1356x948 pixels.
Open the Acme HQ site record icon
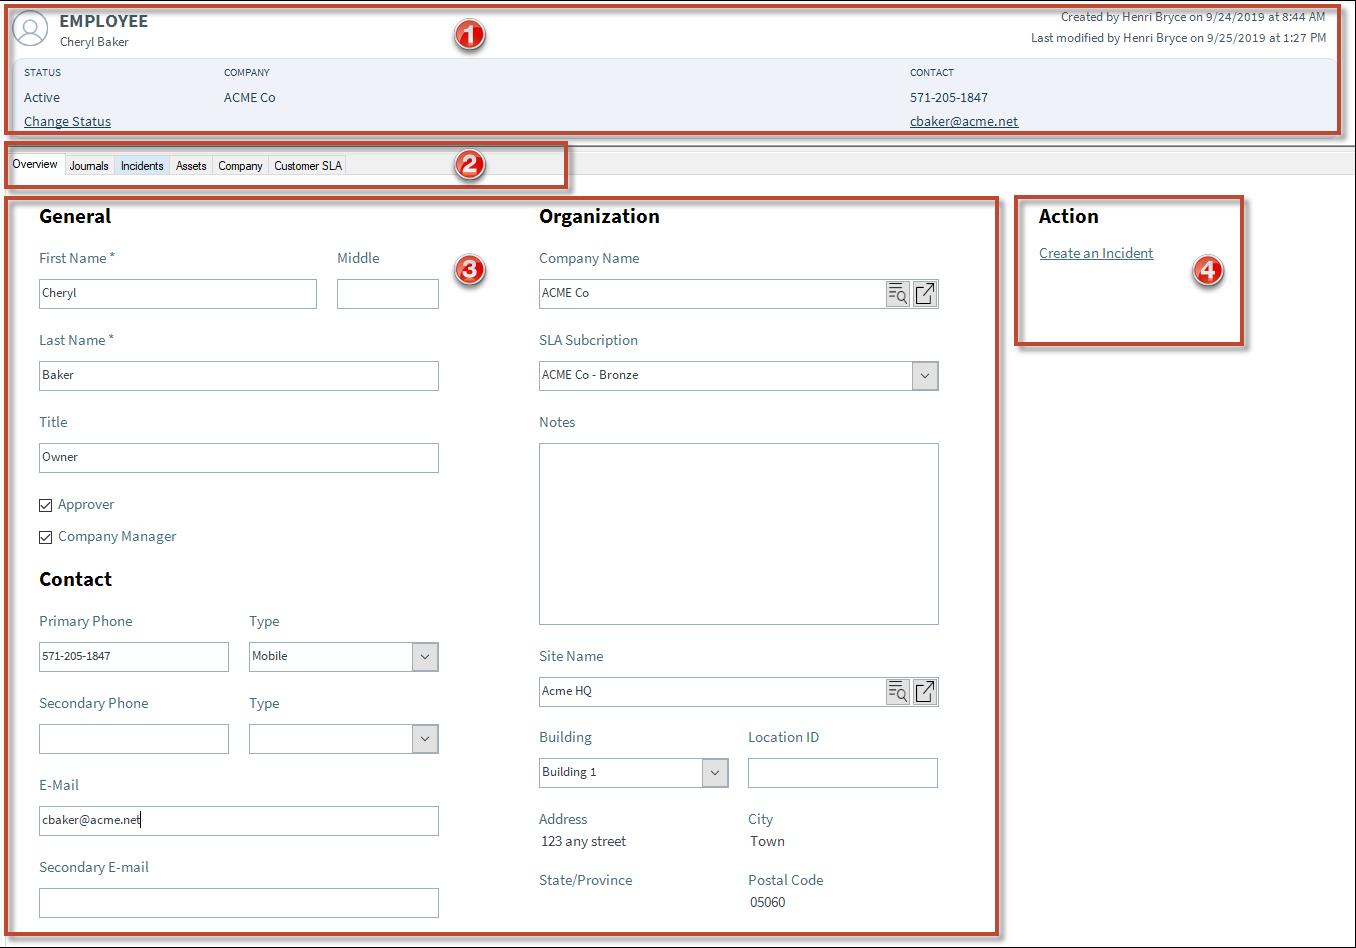point(924,691)
